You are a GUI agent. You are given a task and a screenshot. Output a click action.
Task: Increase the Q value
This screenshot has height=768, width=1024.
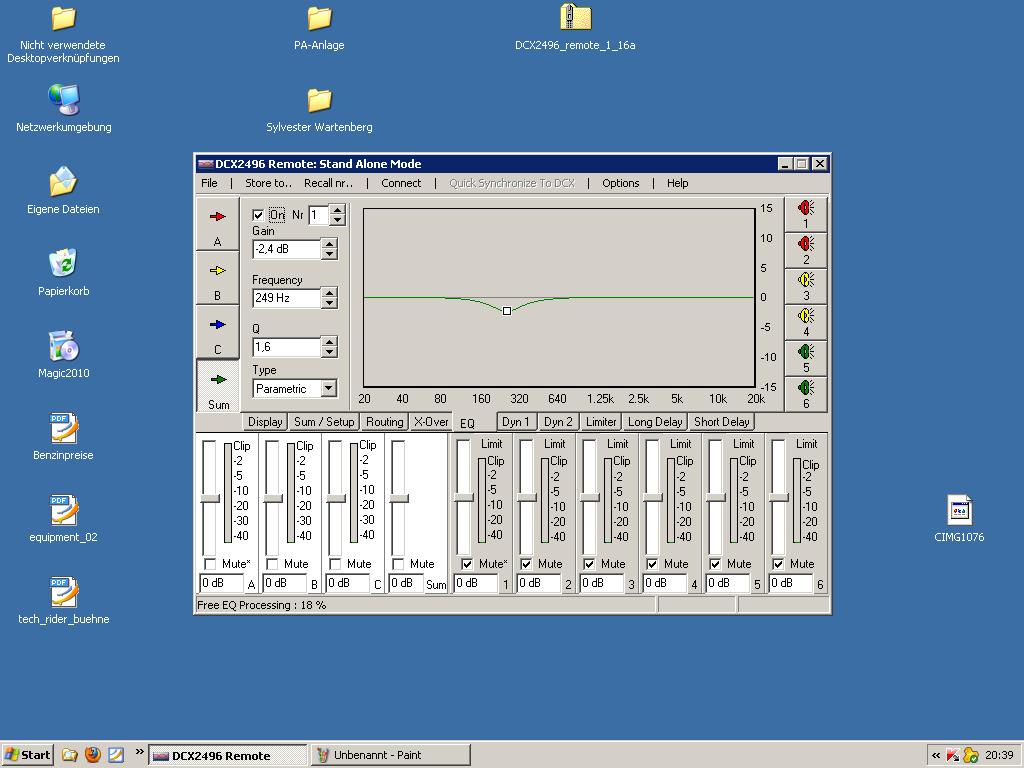[329, 342]
